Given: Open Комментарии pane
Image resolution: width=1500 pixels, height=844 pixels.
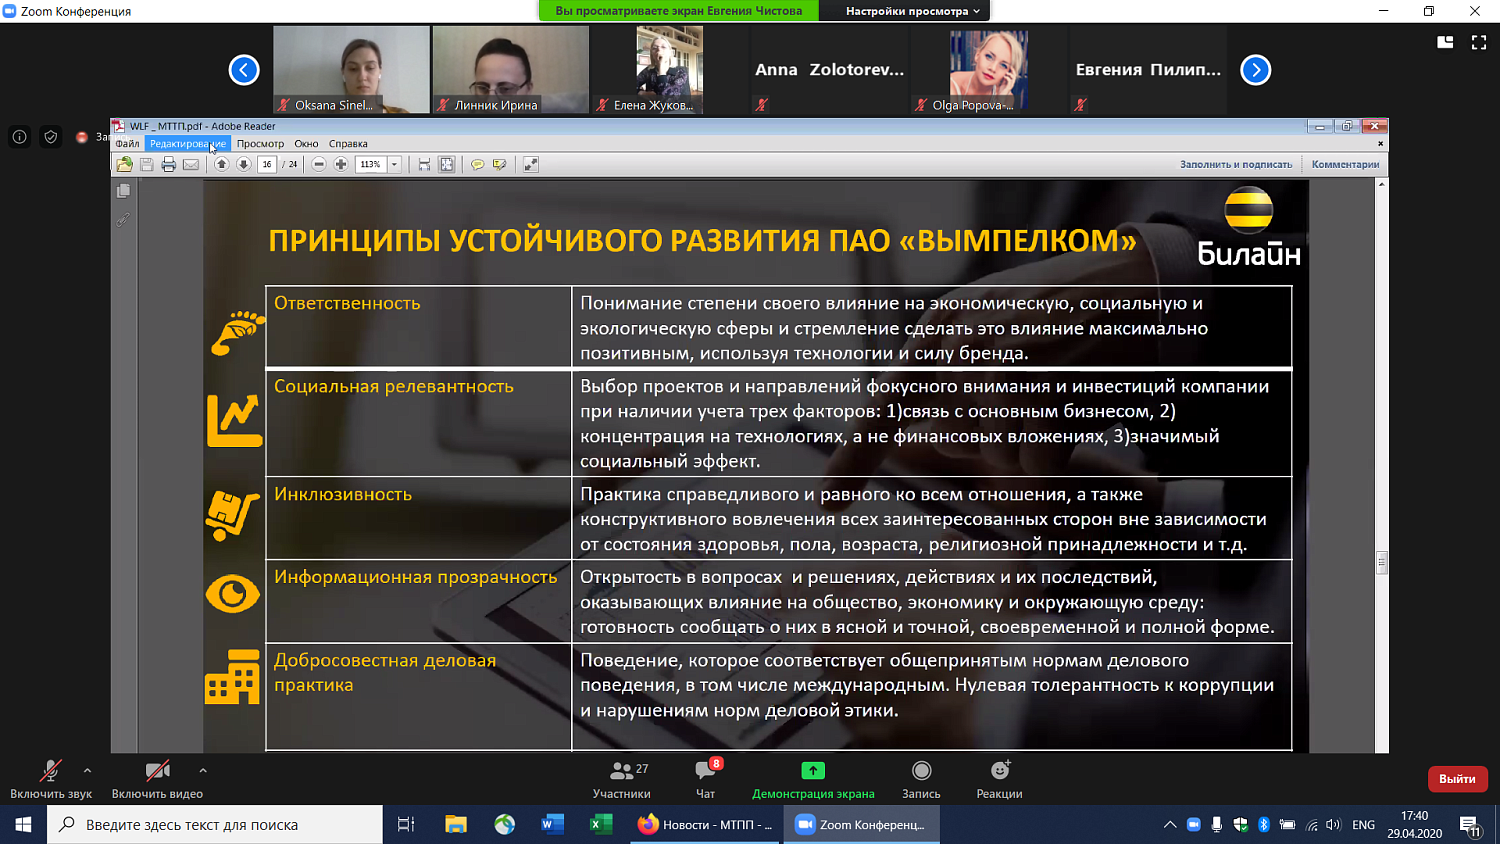Looking at the screenshot, I should (x=1345, y=164).
